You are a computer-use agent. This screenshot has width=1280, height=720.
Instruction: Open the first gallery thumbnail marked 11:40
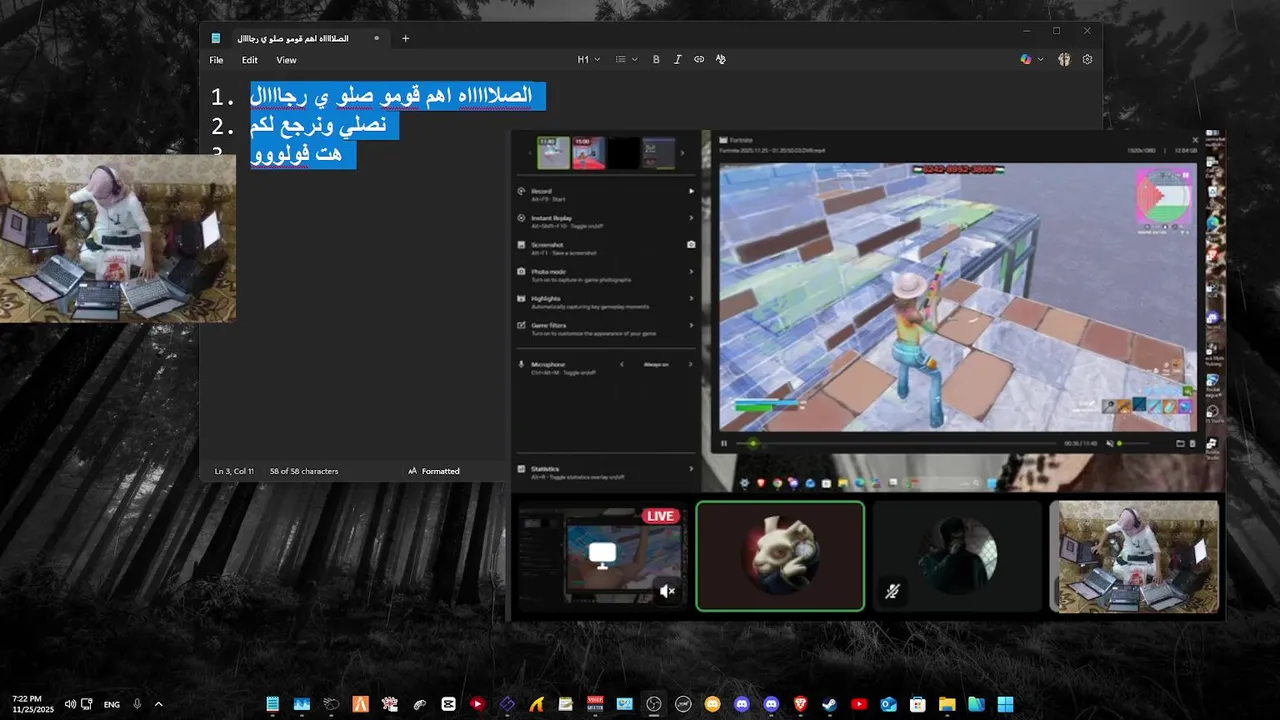pyautogui.click(x=553, y=153)
